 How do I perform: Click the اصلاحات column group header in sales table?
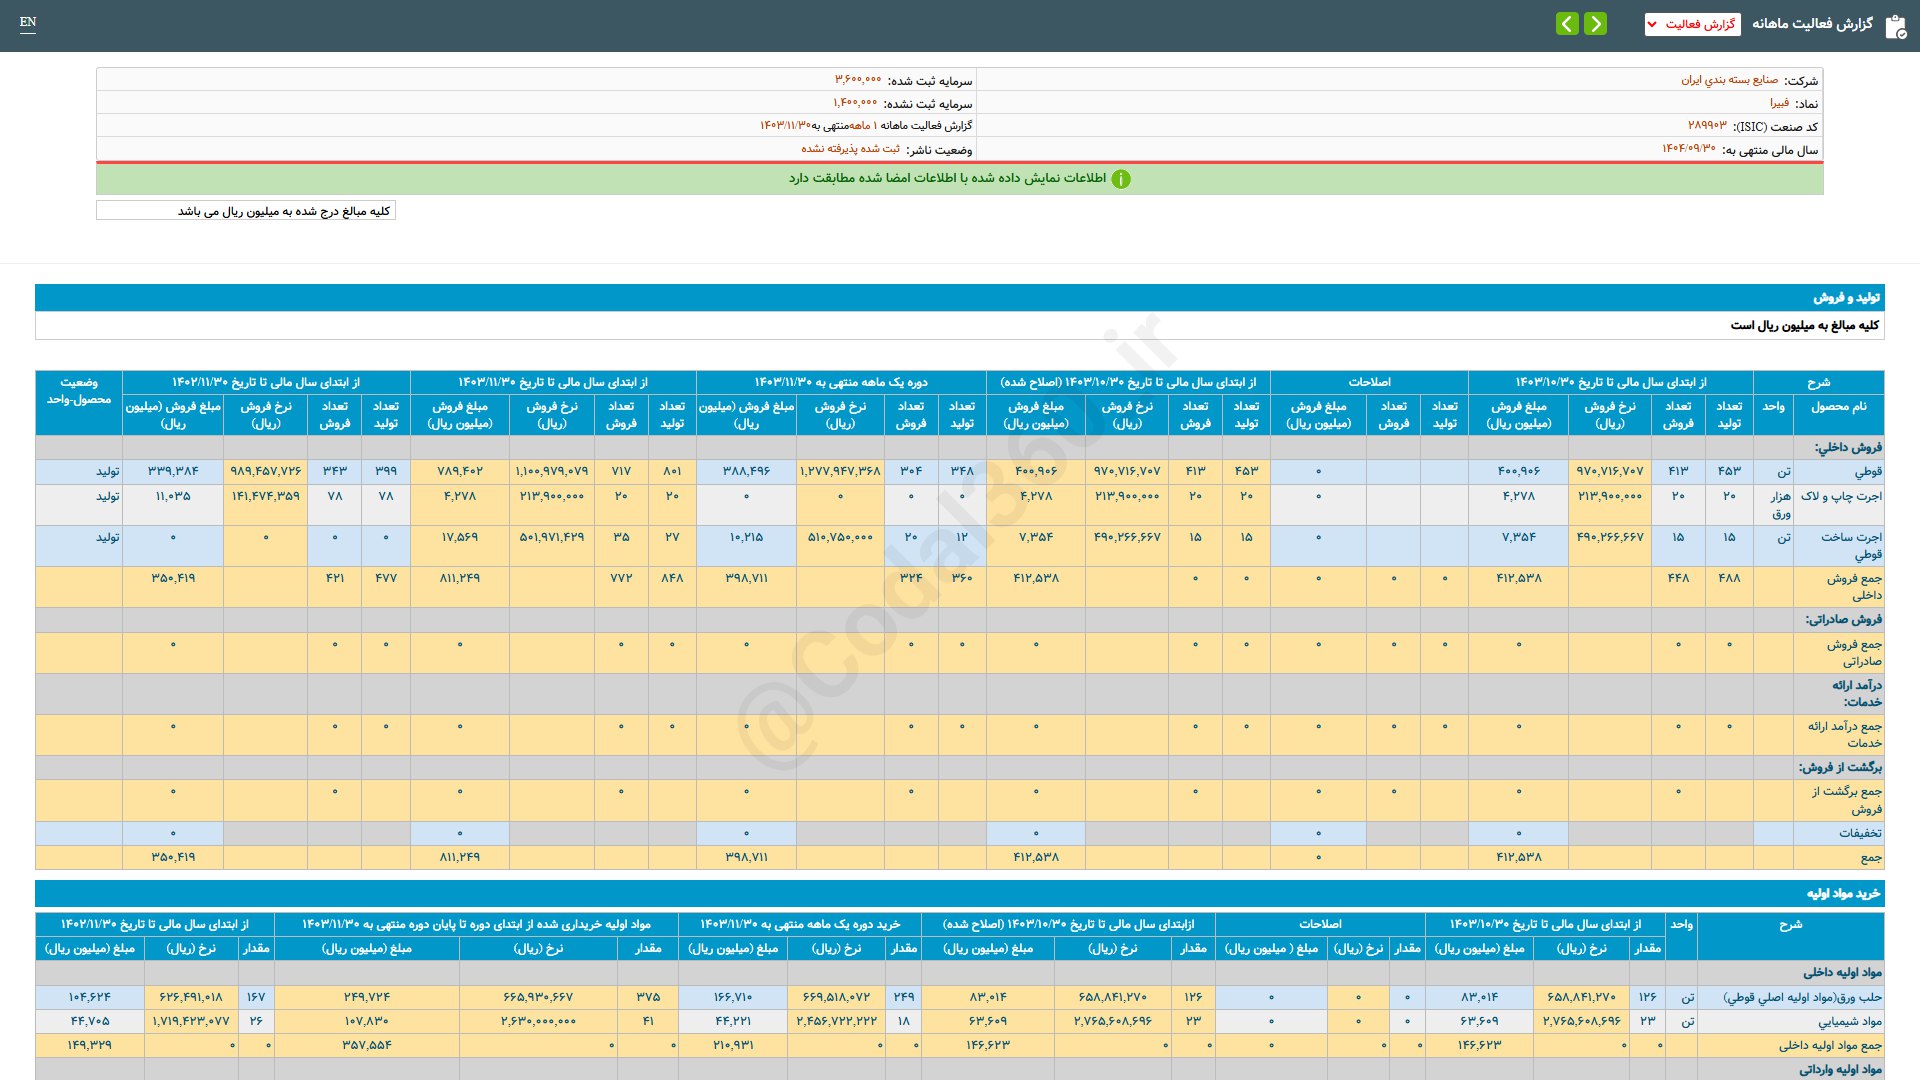point(1369,382)
